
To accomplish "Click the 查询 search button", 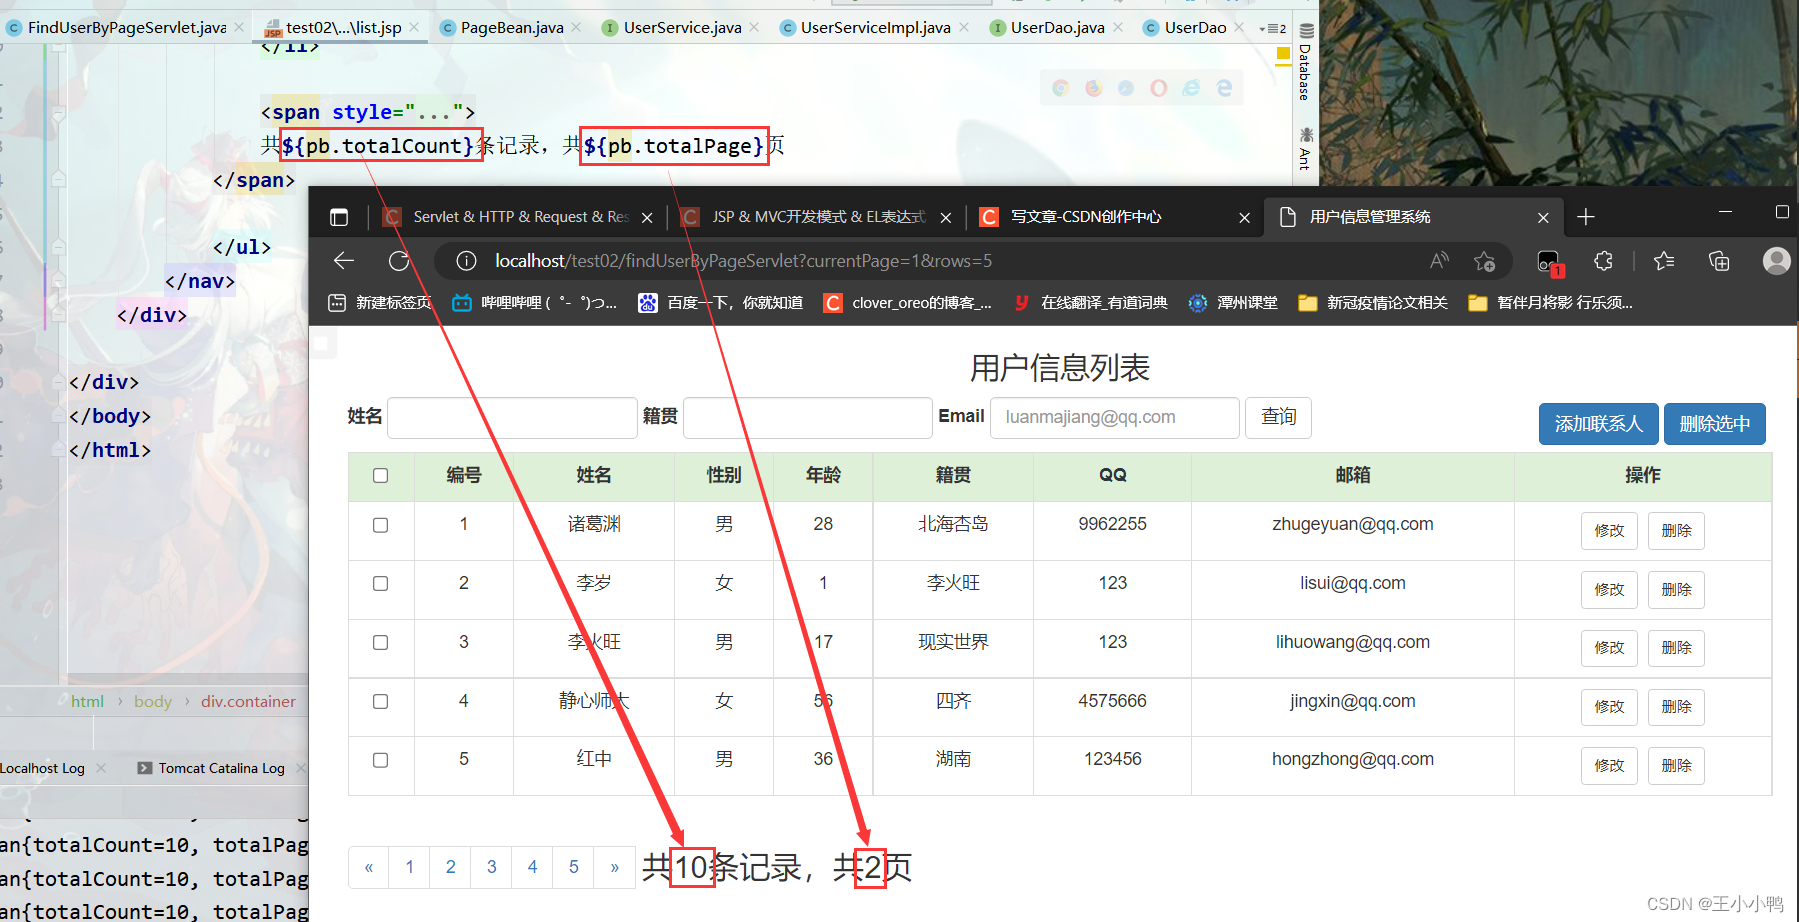I will (x=1278, y=417).
